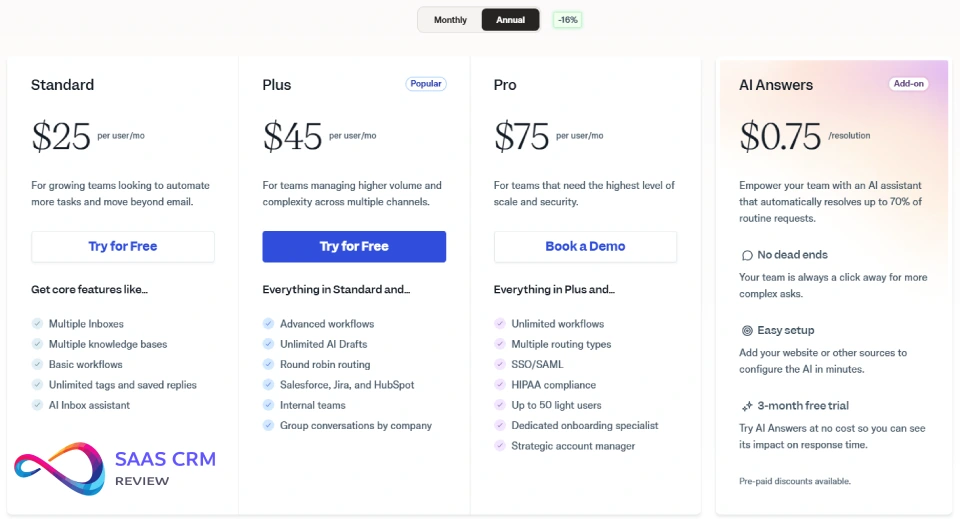
Task: Click checkmark icon beside AI Inbox assistant
Action: [x=37, y=405]
